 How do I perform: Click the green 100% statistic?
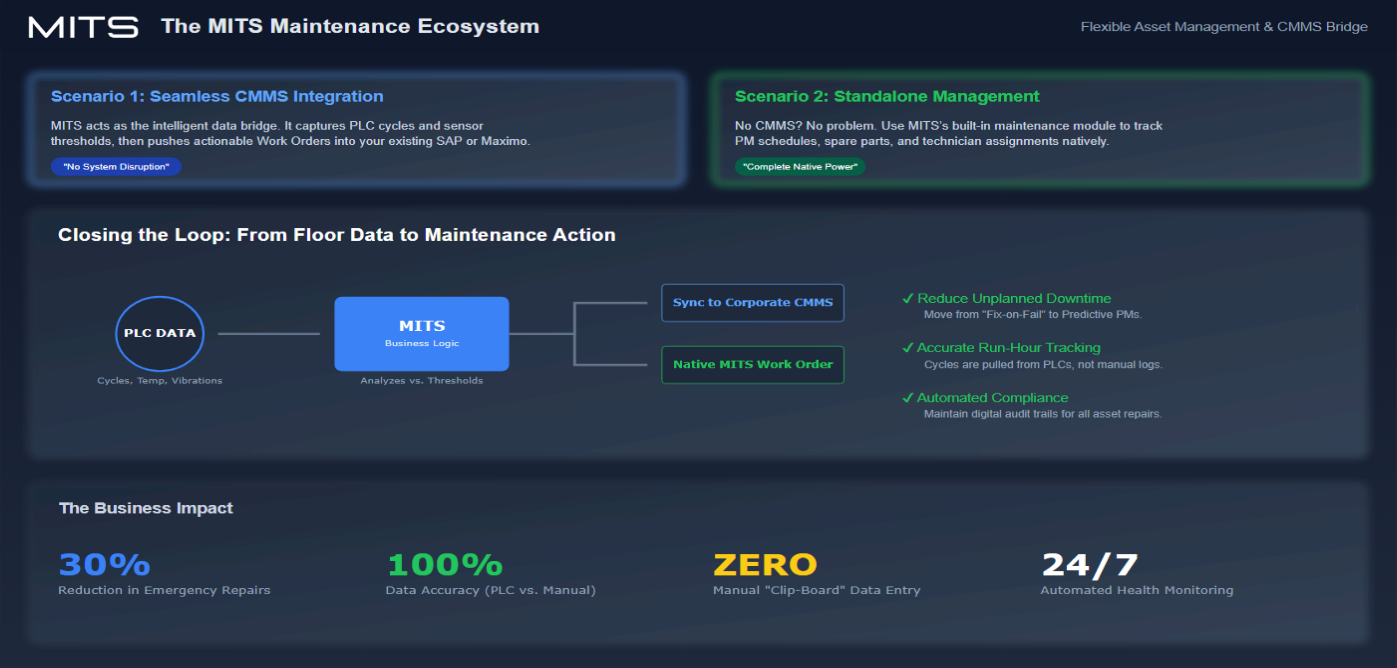(x=444, y=565)
